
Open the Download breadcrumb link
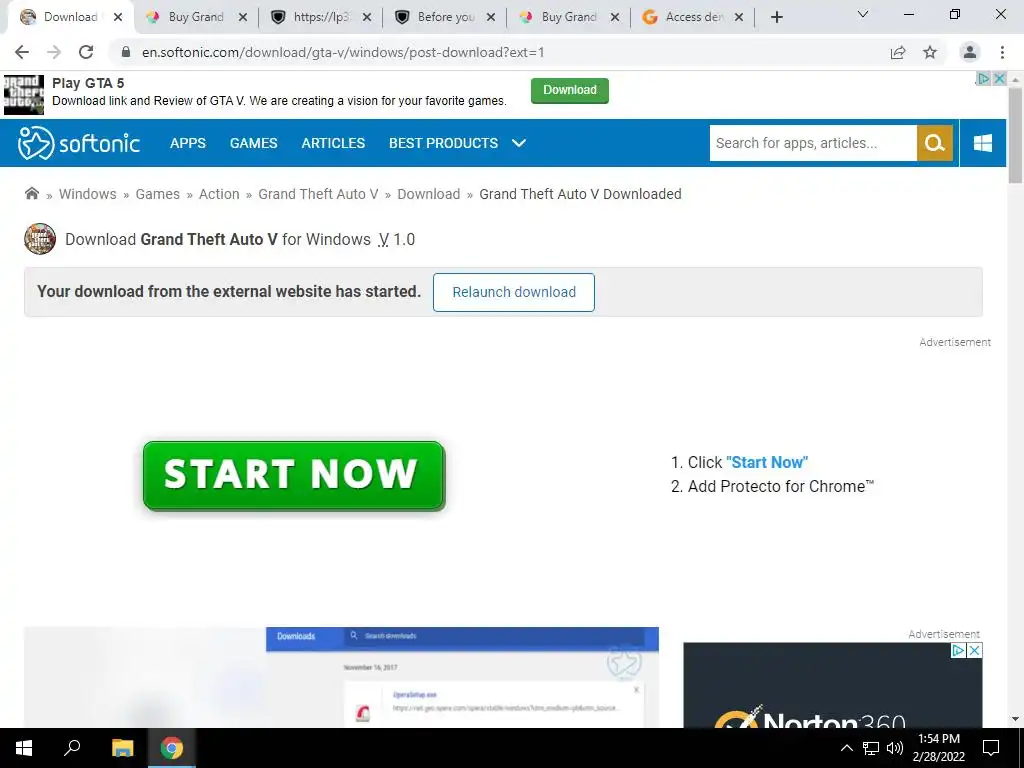point(428,194)
